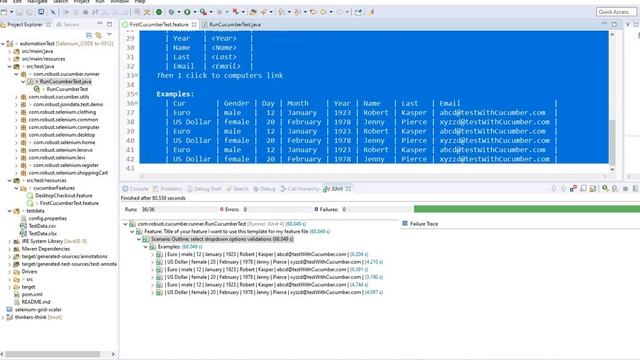Image resolution: width=640 pixels, height=360 pixels.
Task: Click the editor vertical scrollbar thumb
Action: (612, 143)
